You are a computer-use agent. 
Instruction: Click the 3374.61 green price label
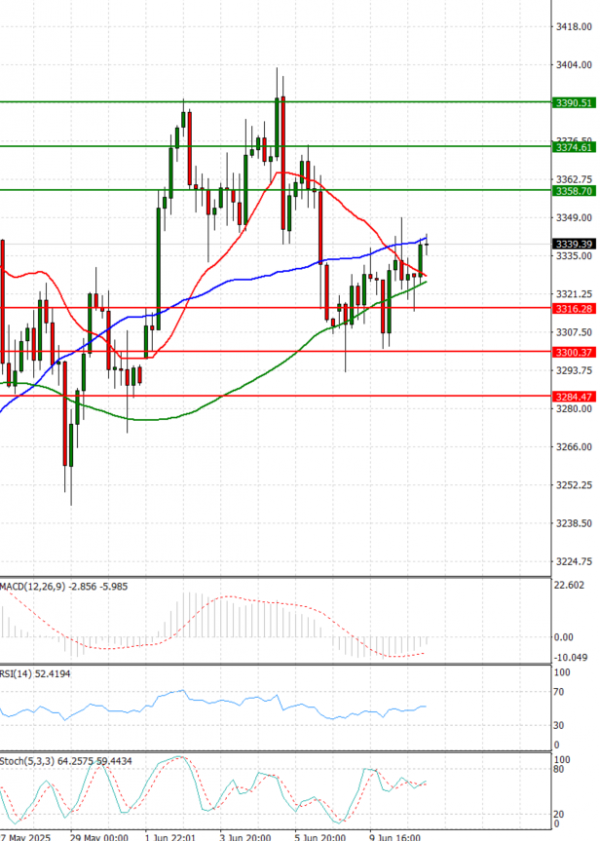[574, 146]
